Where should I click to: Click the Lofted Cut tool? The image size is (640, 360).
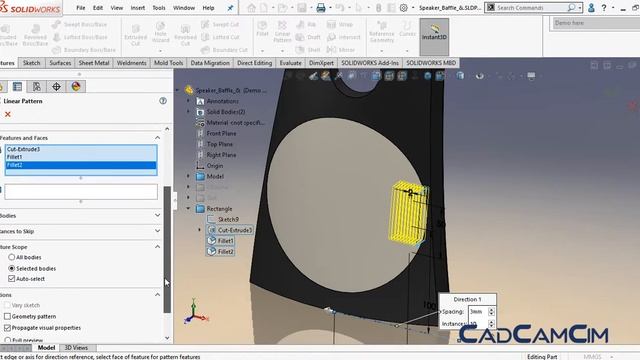220,37
